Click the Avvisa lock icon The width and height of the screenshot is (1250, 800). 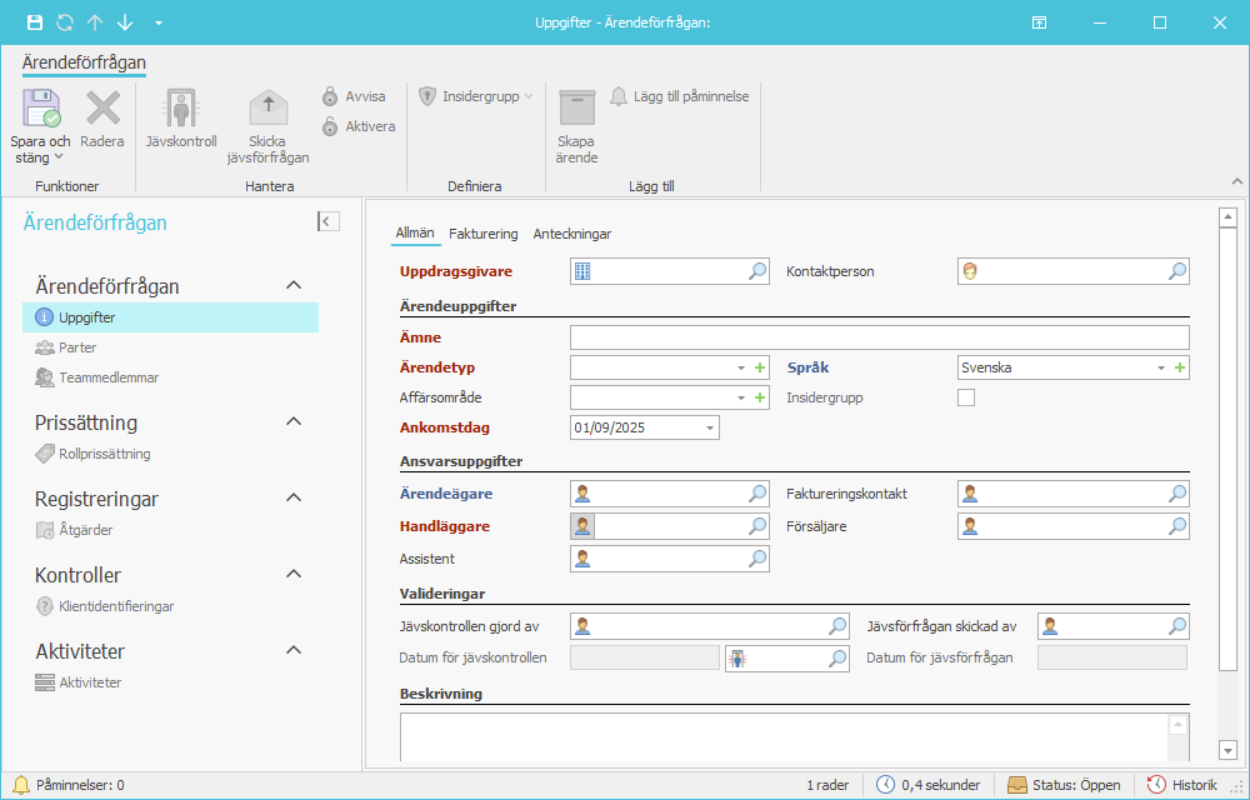click(330, 97)
